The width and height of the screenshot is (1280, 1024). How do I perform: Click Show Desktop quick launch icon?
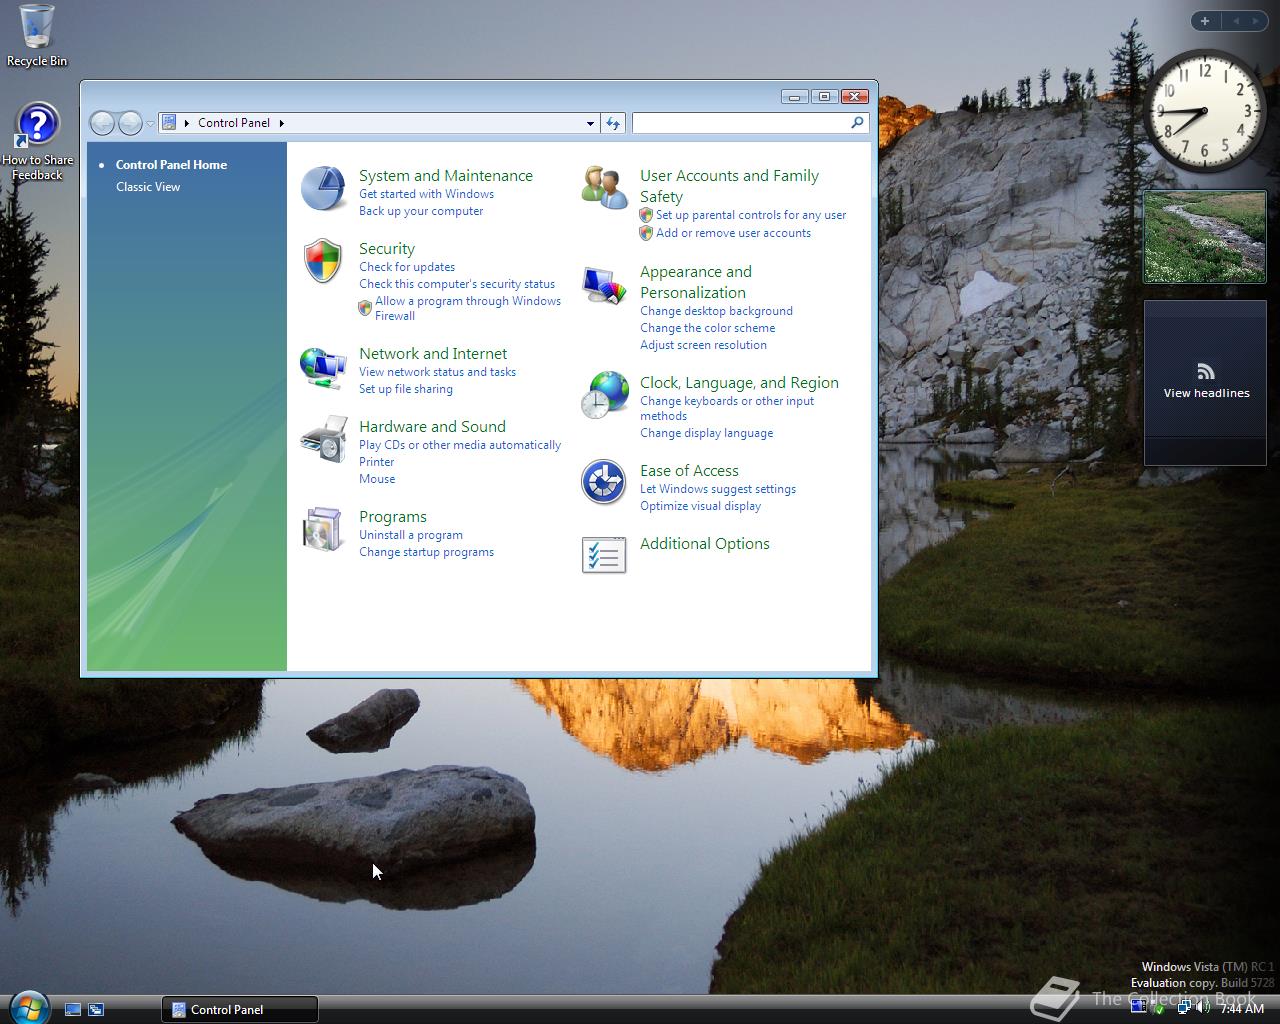[x=73, y=1010]
